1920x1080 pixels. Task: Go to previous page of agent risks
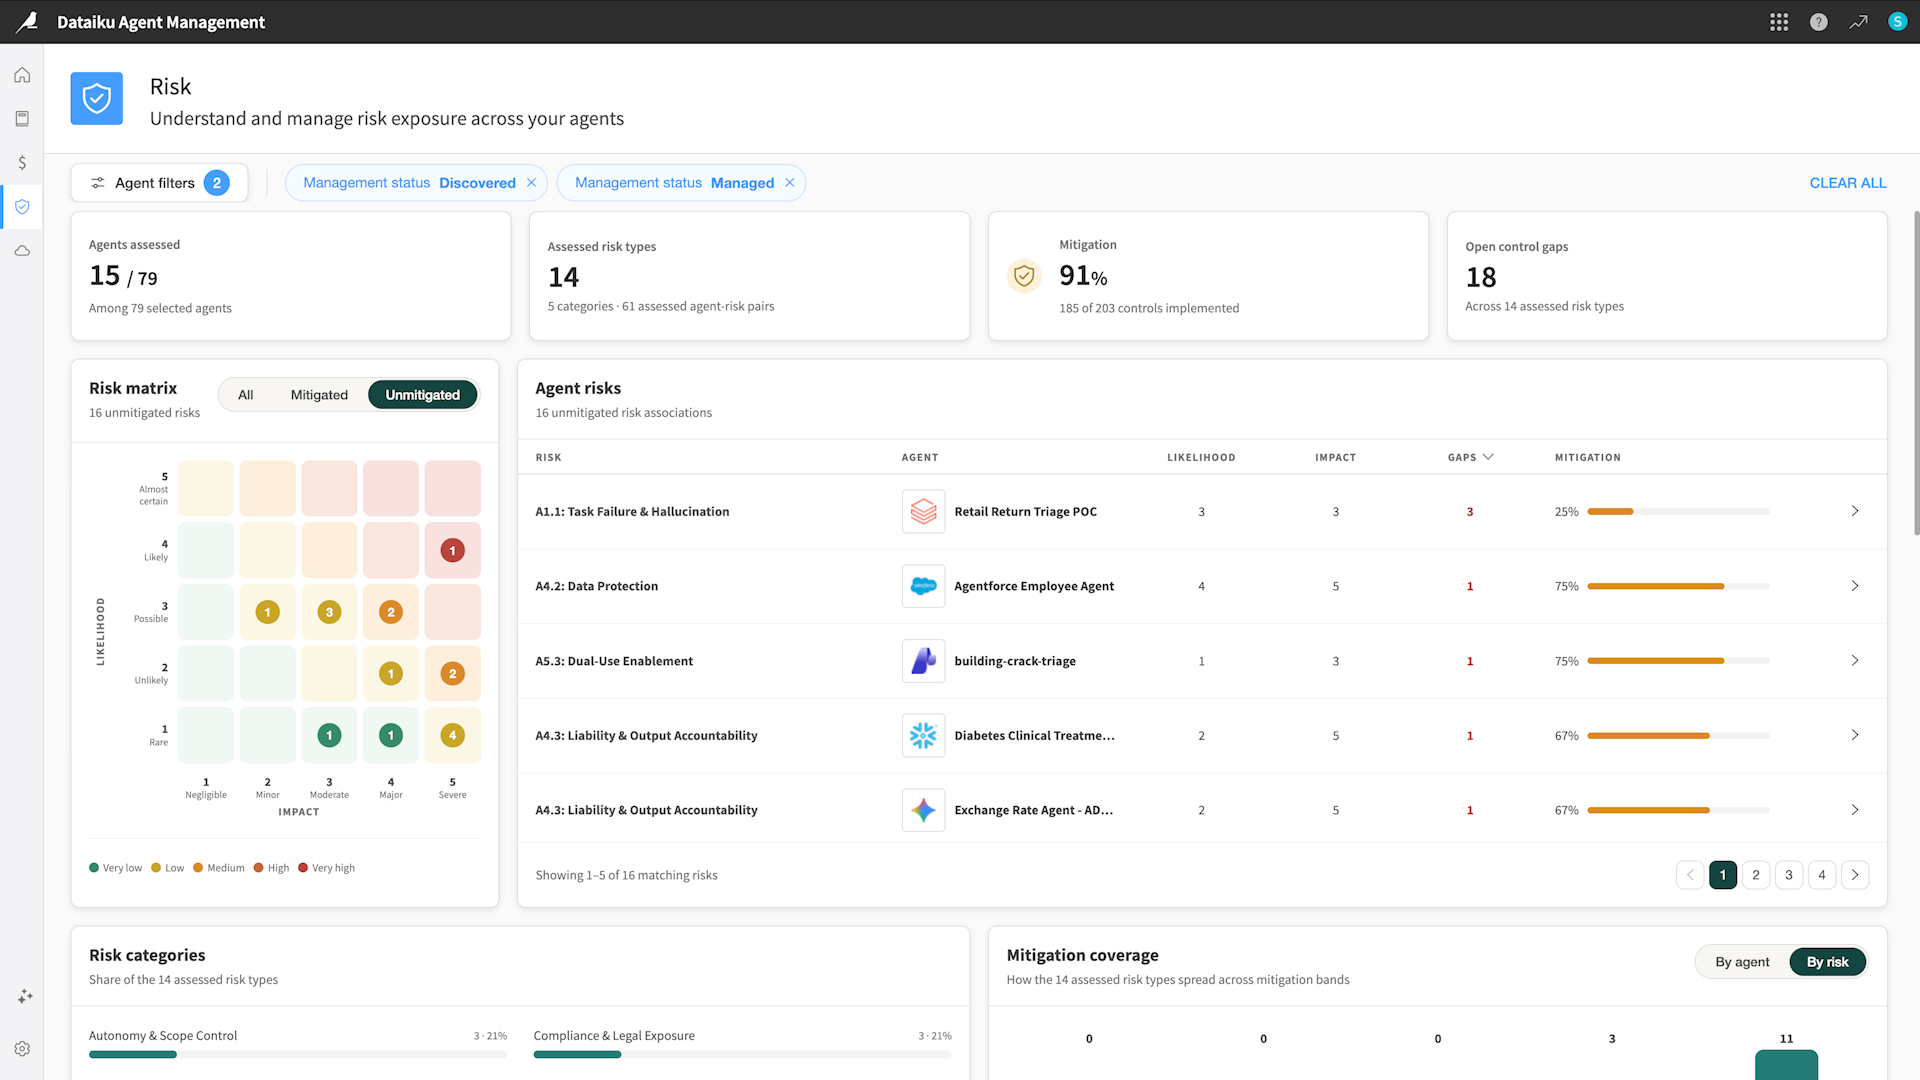click(1690, 875)
